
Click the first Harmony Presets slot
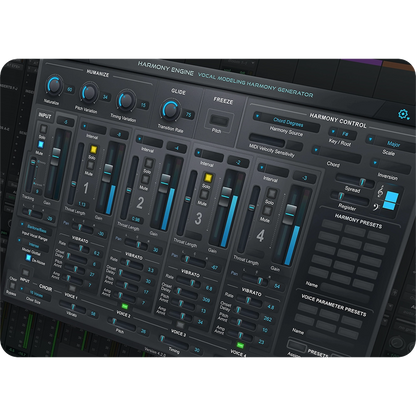tap(332, 225)
